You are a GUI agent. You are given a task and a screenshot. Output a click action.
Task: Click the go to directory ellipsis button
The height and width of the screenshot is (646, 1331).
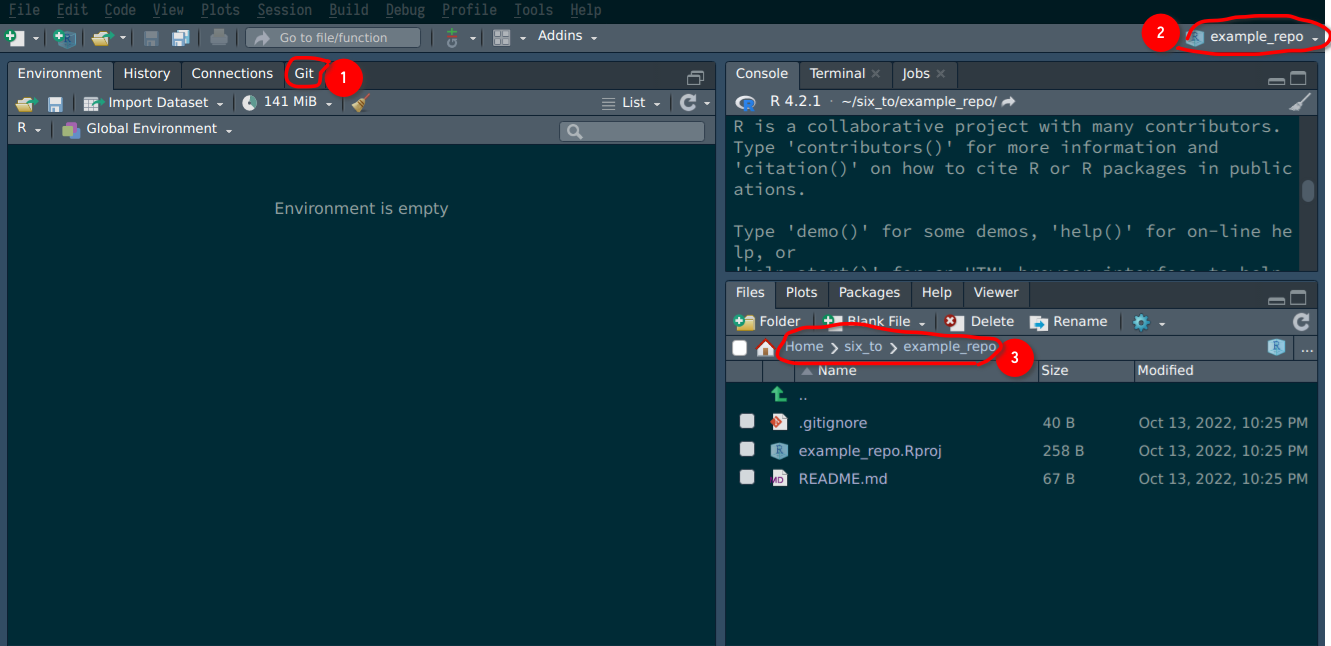(x=1307, y=348)
